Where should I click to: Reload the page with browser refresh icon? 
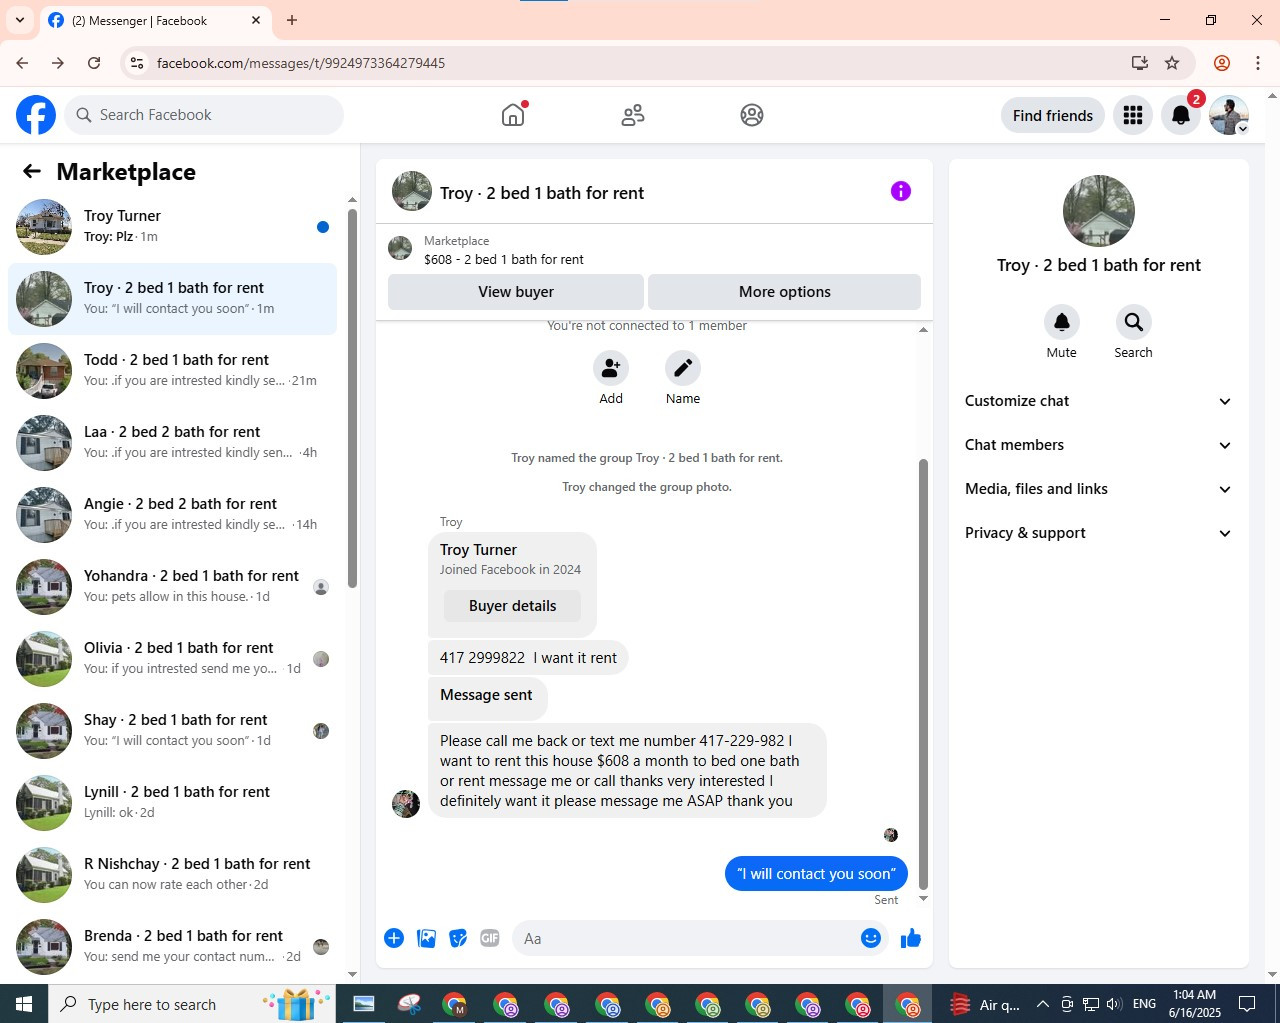(x=94, y=63)
